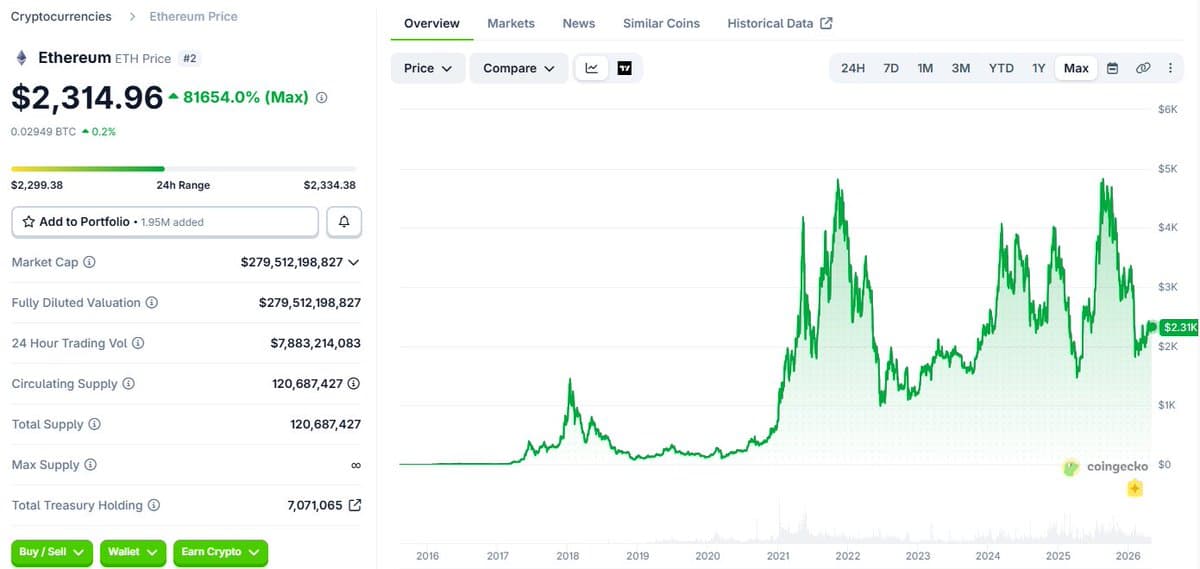Click the green $2.31K price marker

[x=1181, y=327]
